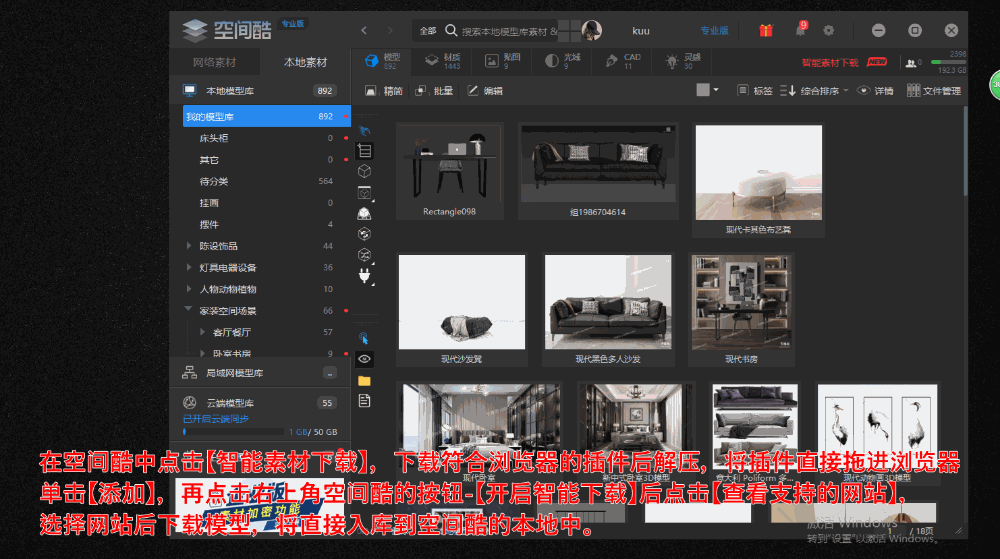Toggle the 详情 details eye view

875,91
